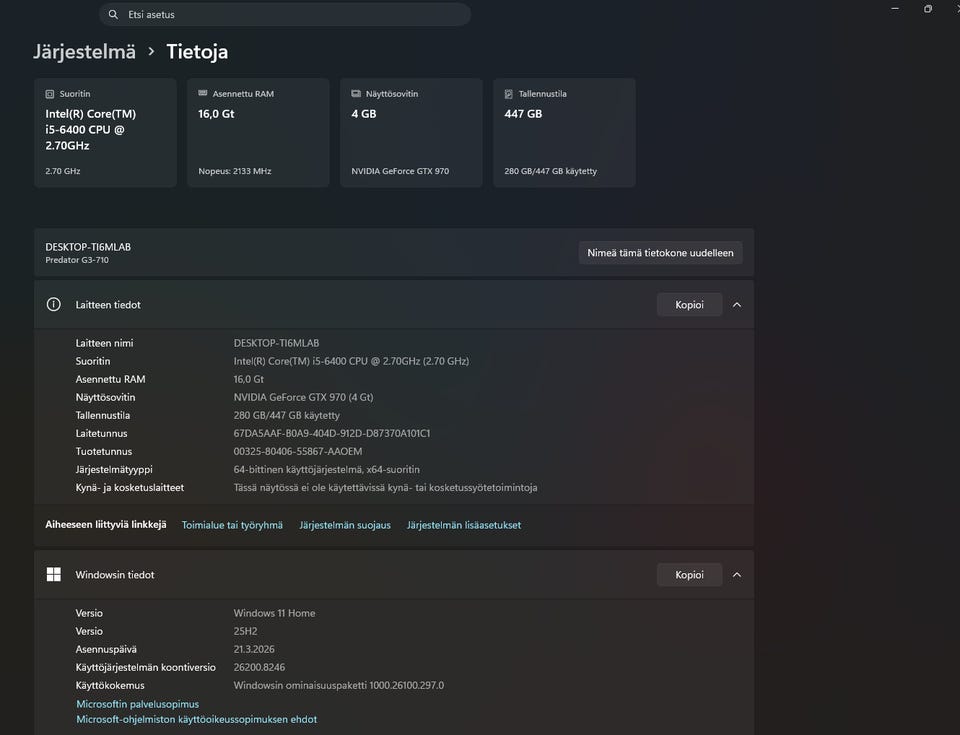This screenshot has width=960, height=735.
Task: Click the Windows logo icon
Action: click(54, 574)
